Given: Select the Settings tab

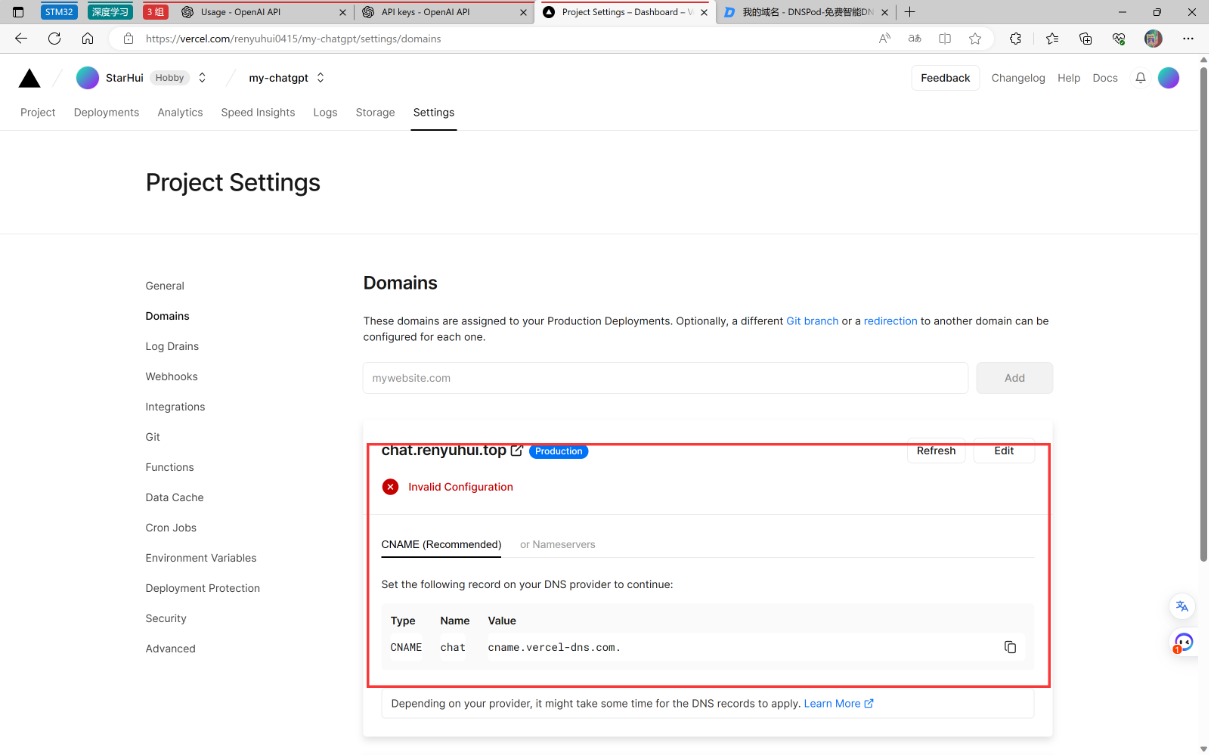Looking at the screenshot, I should [x=434, y=113].
